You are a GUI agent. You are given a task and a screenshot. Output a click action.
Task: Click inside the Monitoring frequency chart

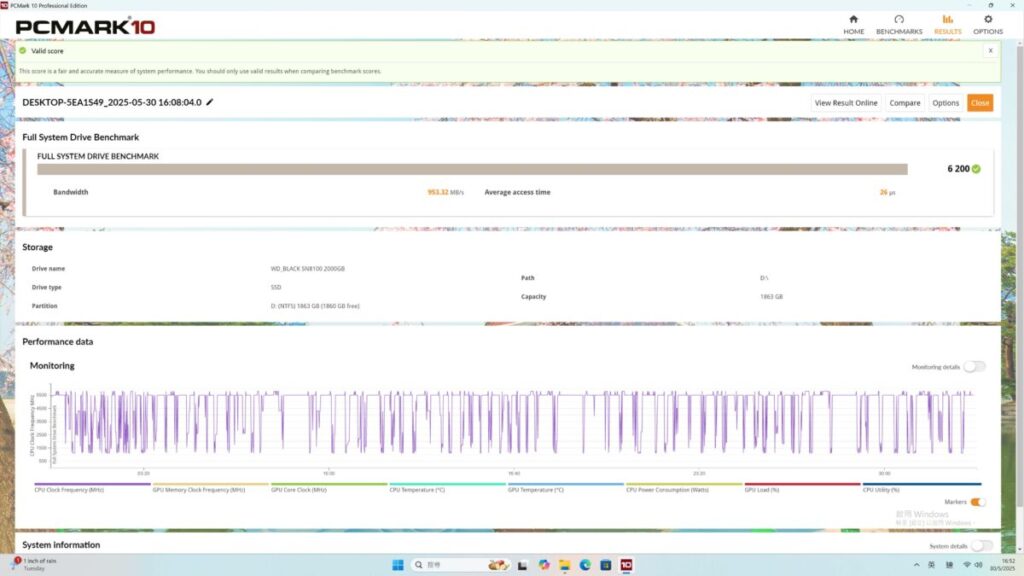coord(515,424)
